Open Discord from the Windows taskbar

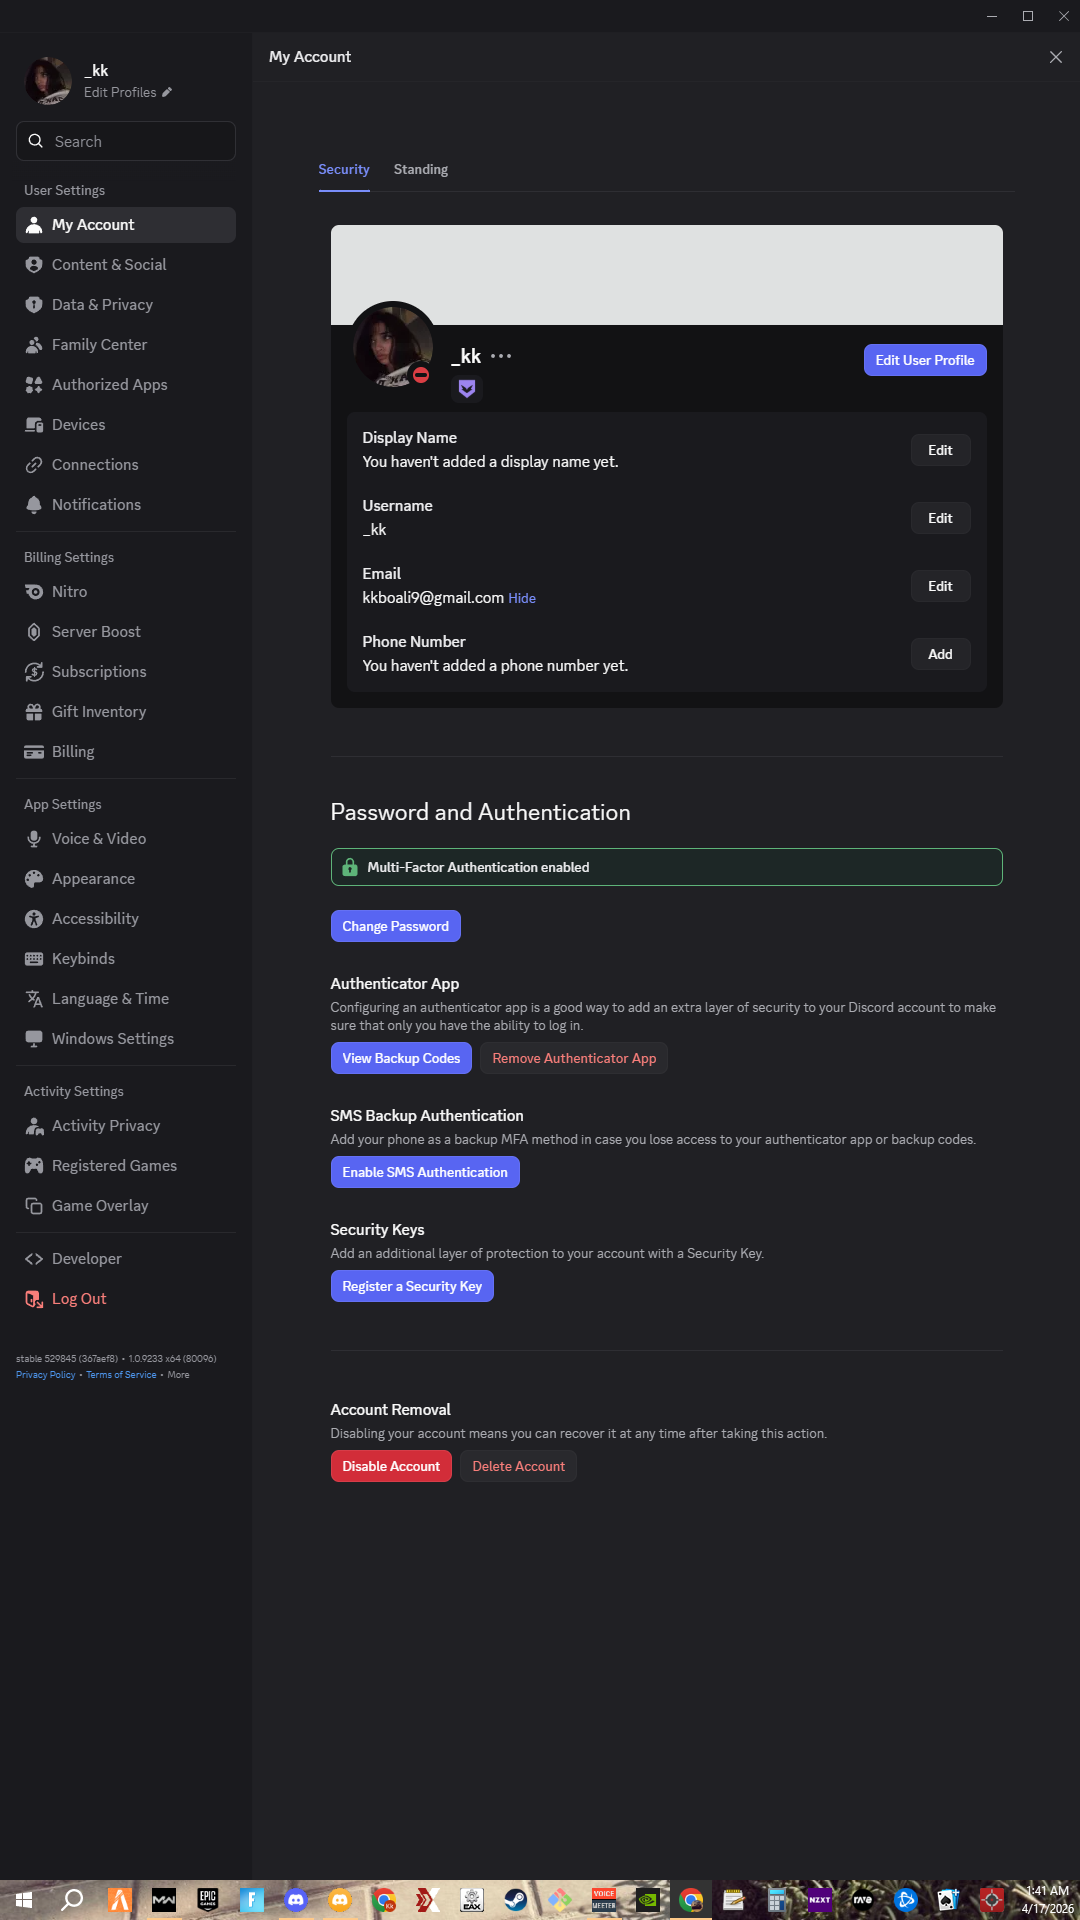[x=296, y=1899]
